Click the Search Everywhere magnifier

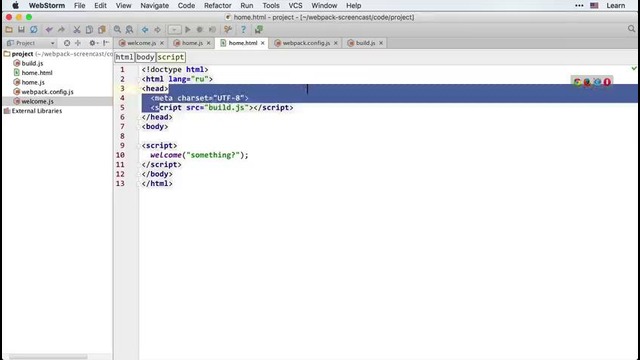pos(631,29)
